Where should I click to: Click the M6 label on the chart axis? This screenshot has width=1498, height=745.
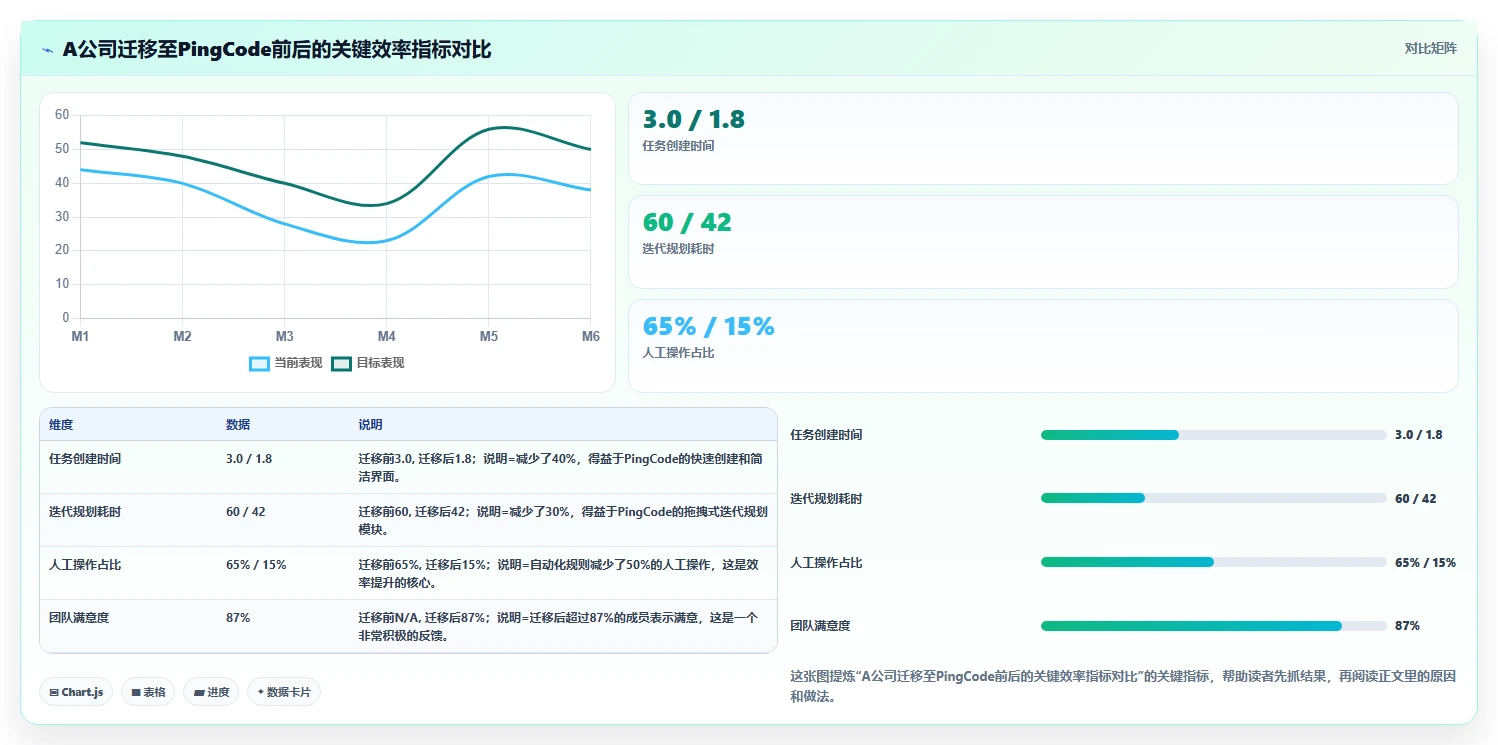[x=590, y=336]
